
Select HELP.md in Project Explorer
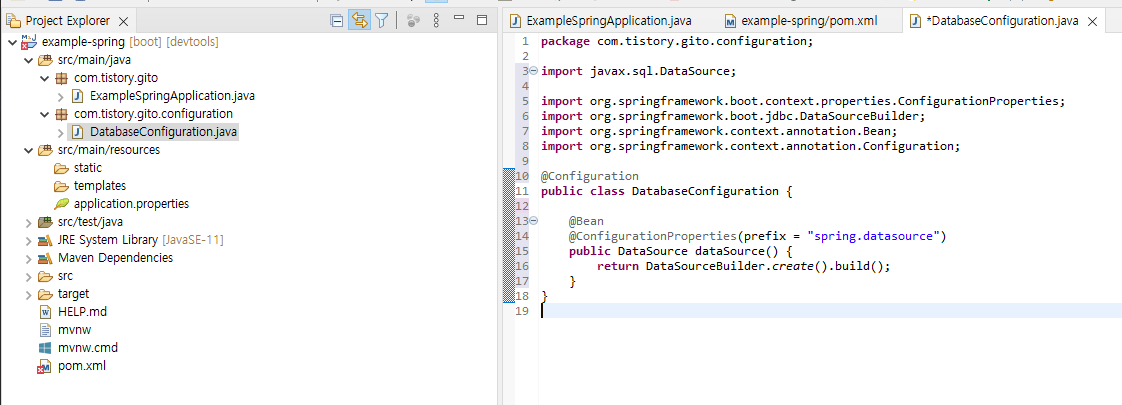82,312
